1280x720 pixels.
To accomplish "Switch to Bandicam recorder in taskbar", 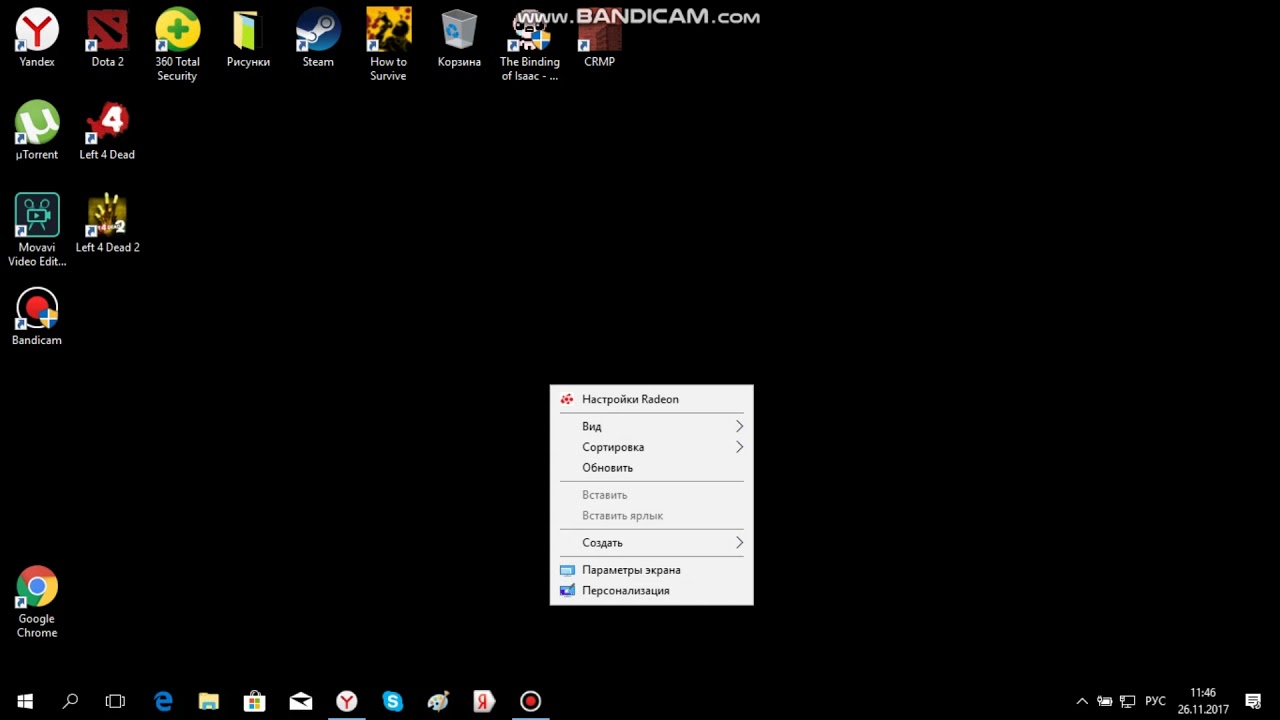I will point(531,701).
